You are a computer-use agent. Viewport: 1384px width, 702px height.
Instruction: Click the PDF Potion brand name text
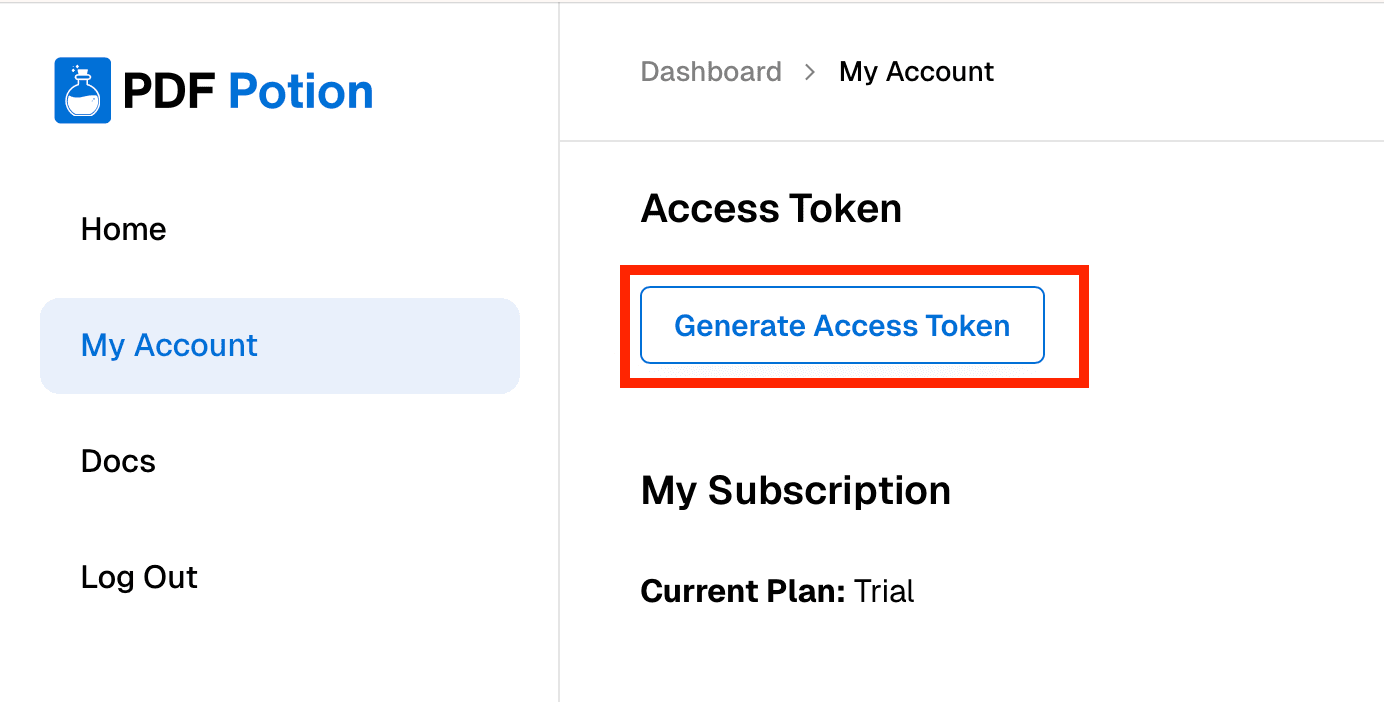[x=247, y=92]
